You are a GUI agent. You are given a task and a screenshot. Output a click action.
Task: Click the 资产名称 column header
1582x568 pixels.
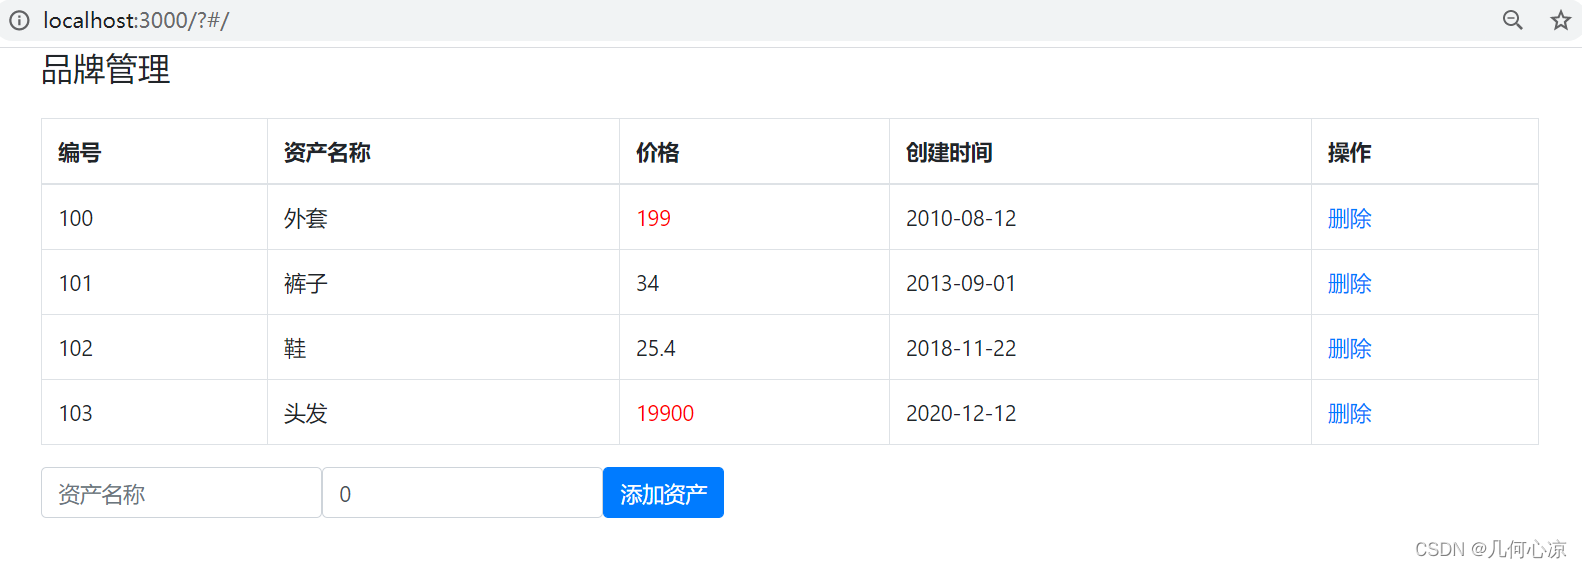[x=327, y=152]
